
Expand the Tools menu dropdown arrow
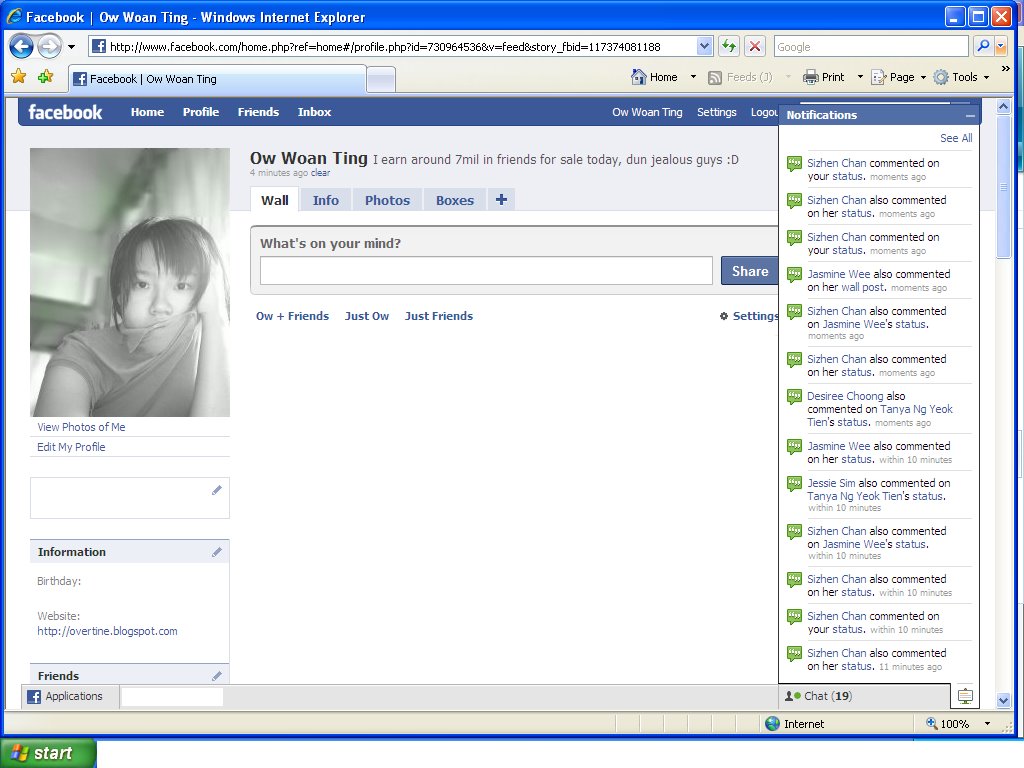986,77
